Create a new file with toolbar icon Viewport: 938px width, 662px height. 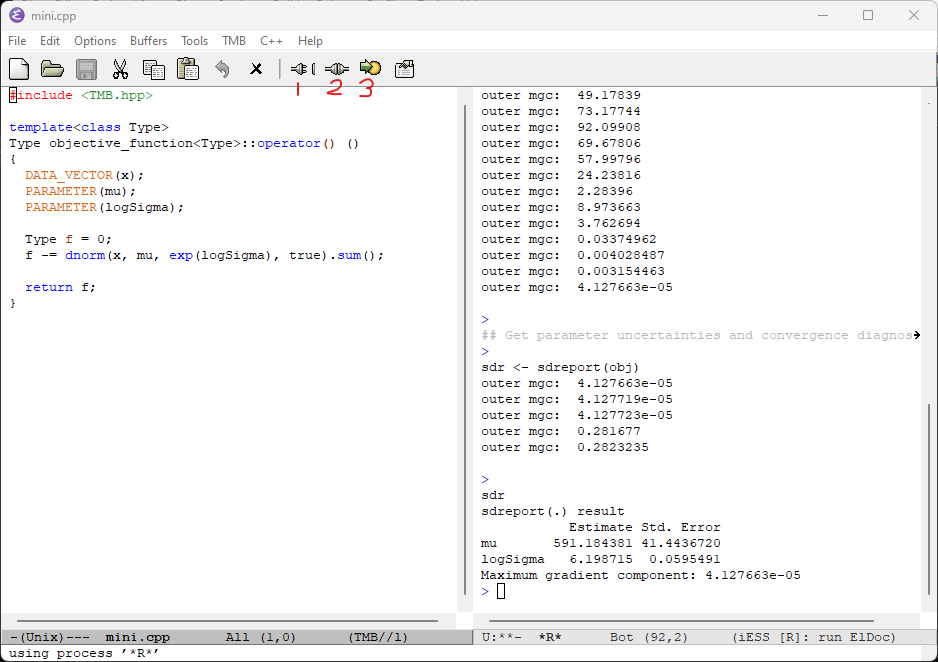(x=19, y=69)
